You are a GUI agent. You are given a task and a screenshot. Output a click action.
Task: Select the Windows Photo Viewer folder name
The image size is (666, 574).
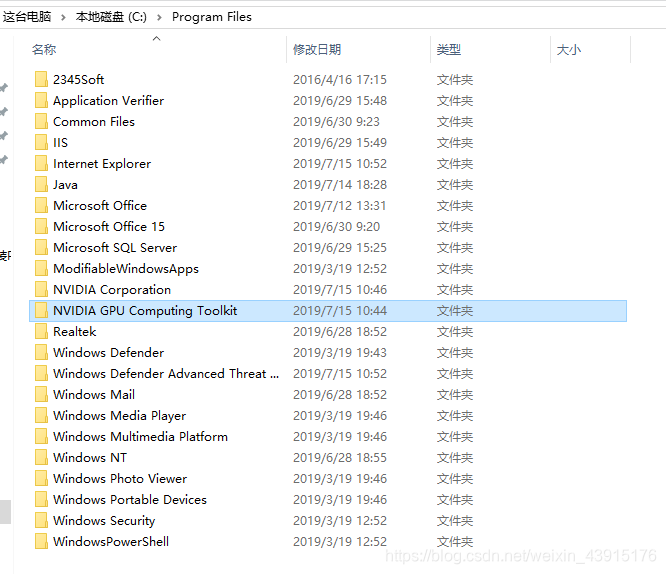coord(120,478)
